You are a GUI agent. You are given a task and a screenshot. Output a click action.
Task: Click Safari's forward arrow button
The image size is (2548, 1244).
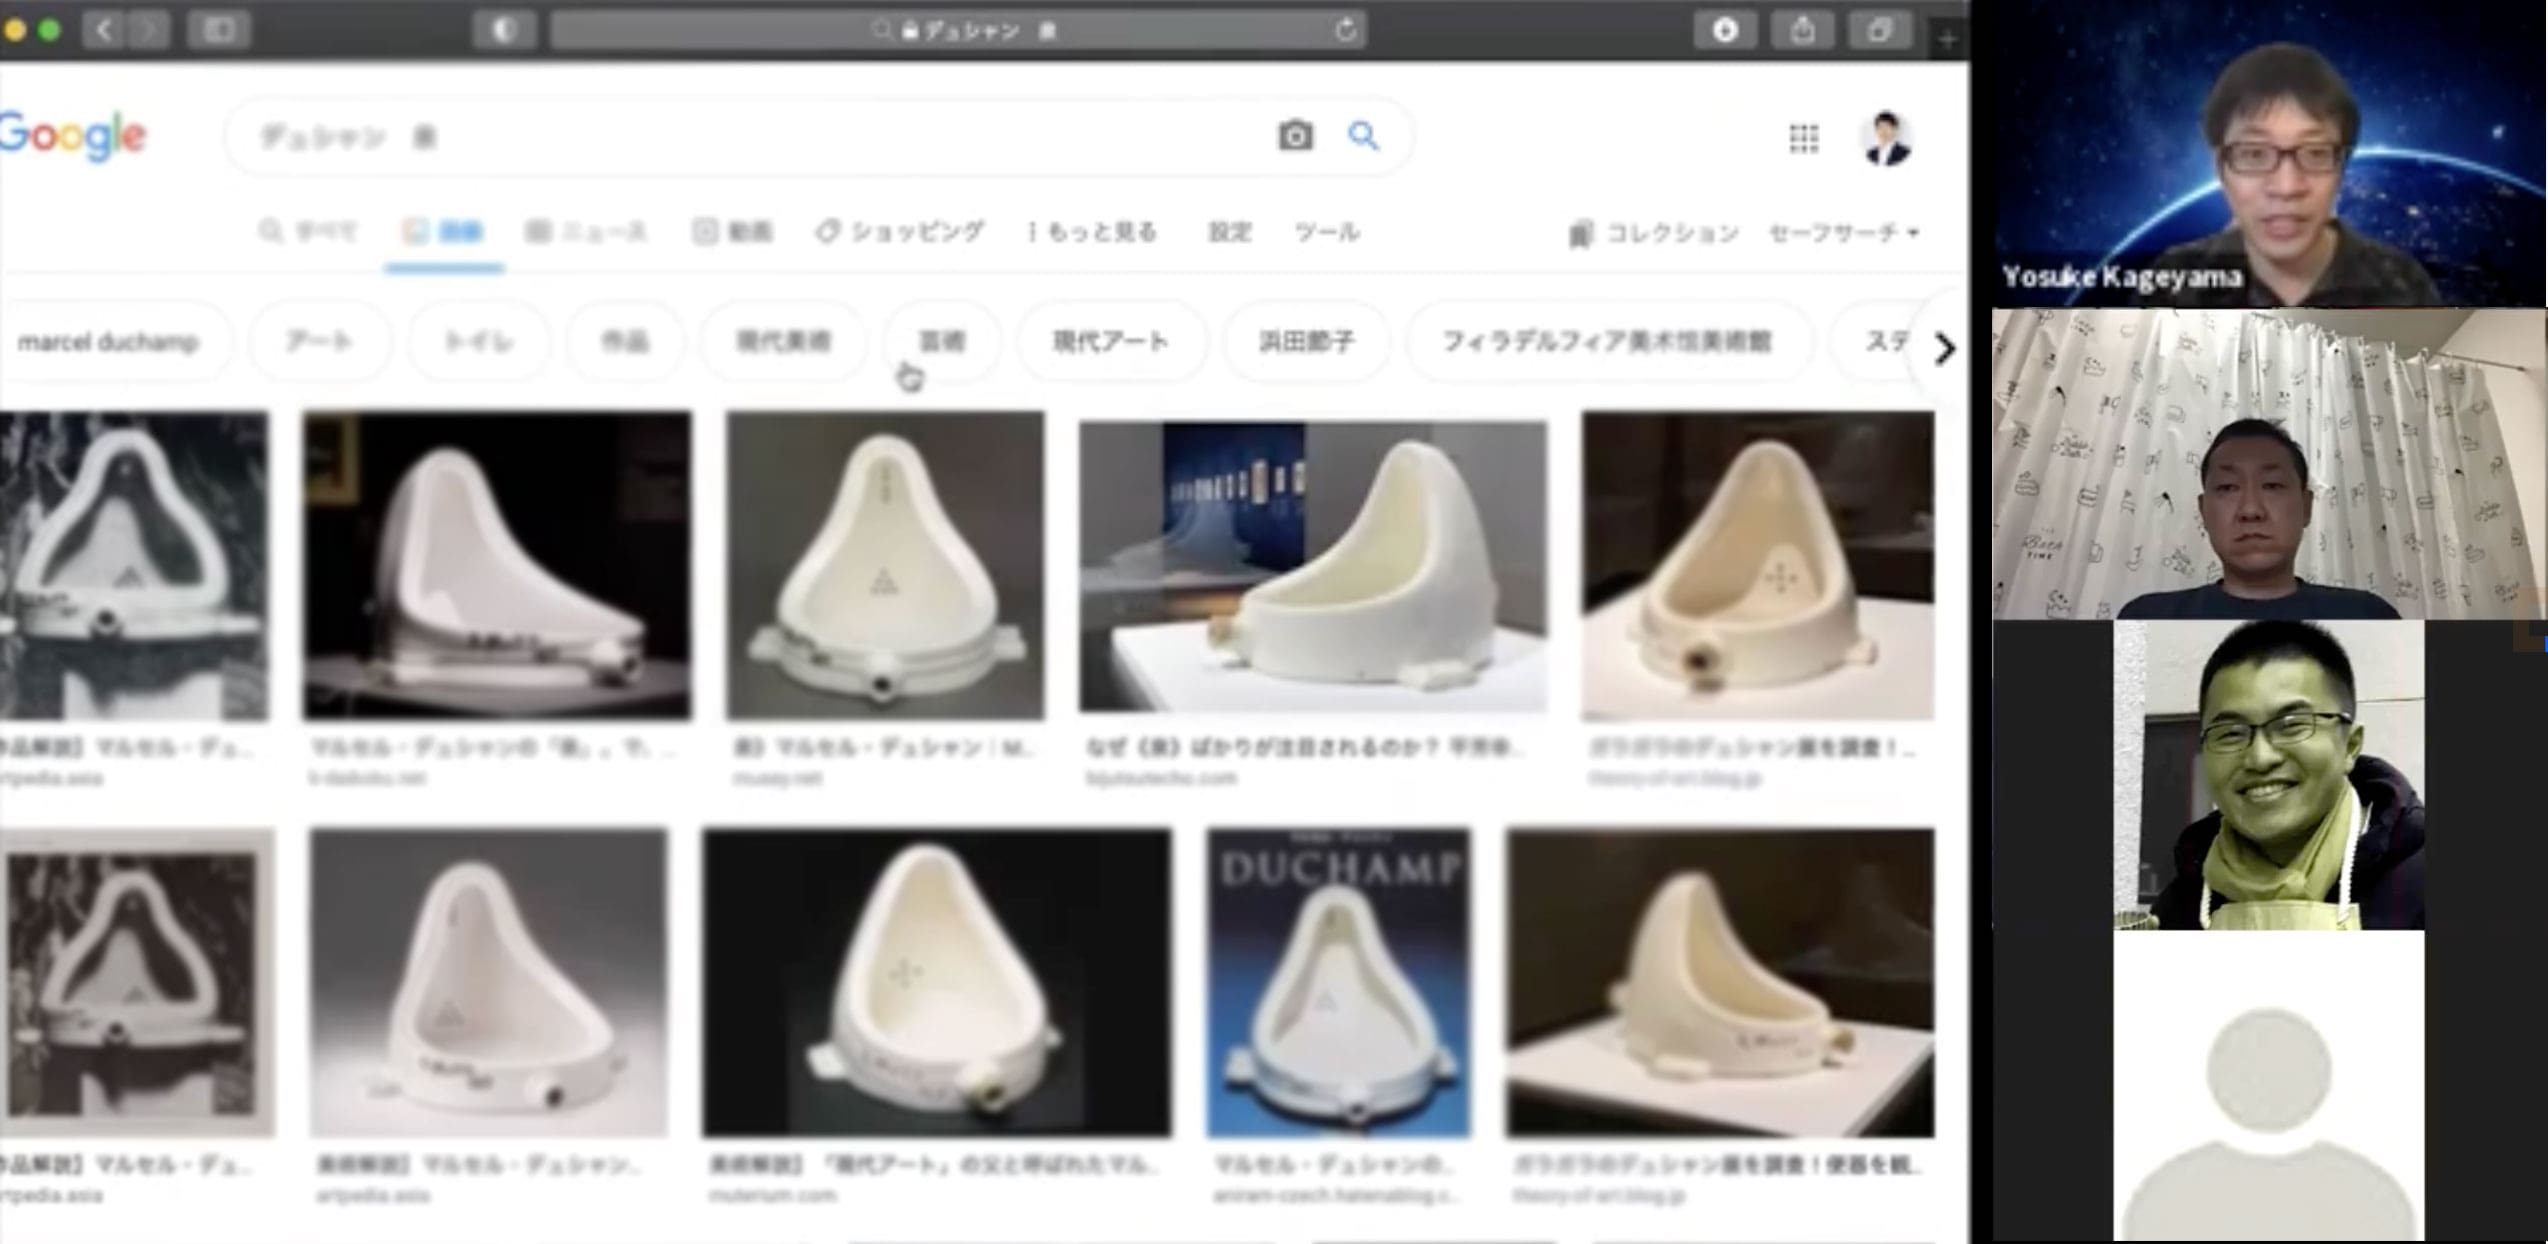pyautogui.click(x=149, y=30)
